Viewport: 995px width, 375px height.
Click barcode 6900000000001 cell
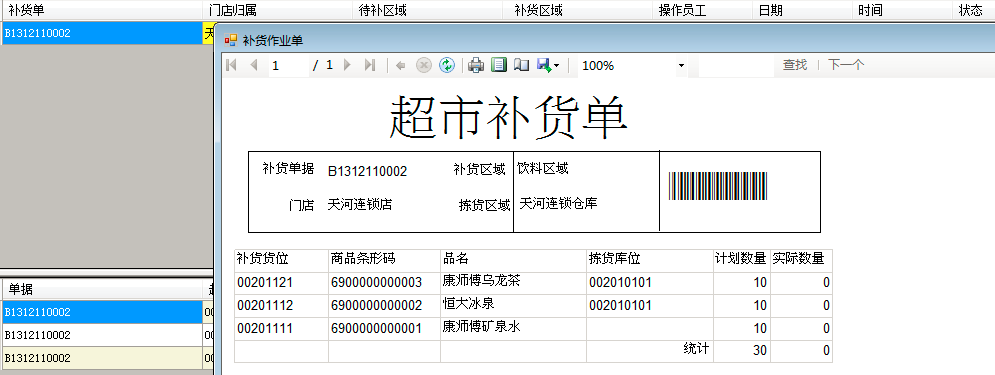click(385, 329)
